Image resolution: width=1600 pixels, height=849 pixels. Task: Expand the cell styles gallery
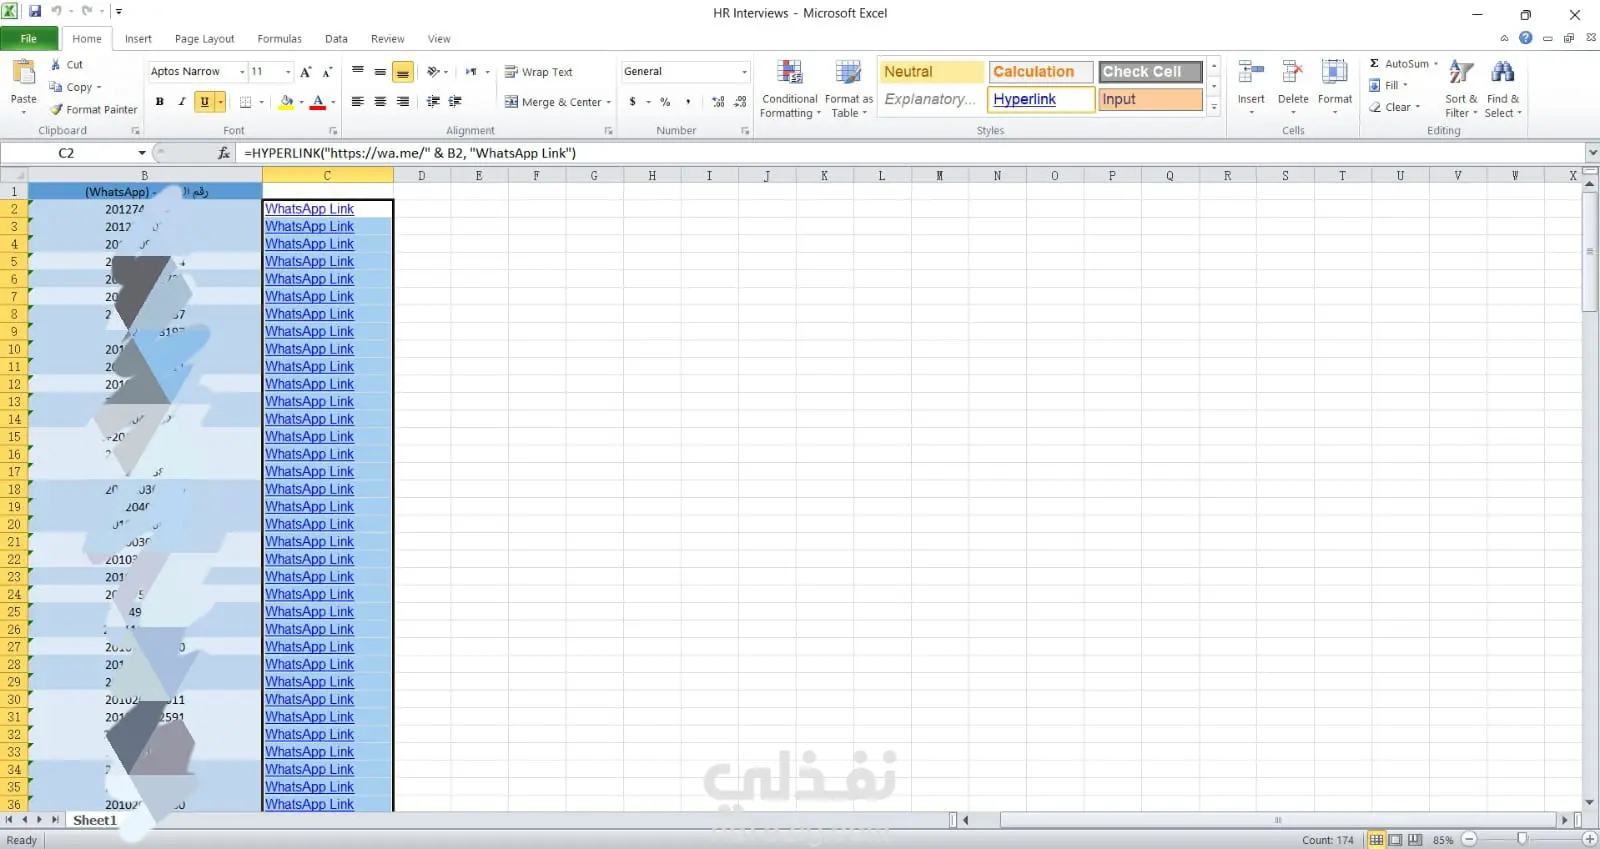click(x=1214, y=107)
